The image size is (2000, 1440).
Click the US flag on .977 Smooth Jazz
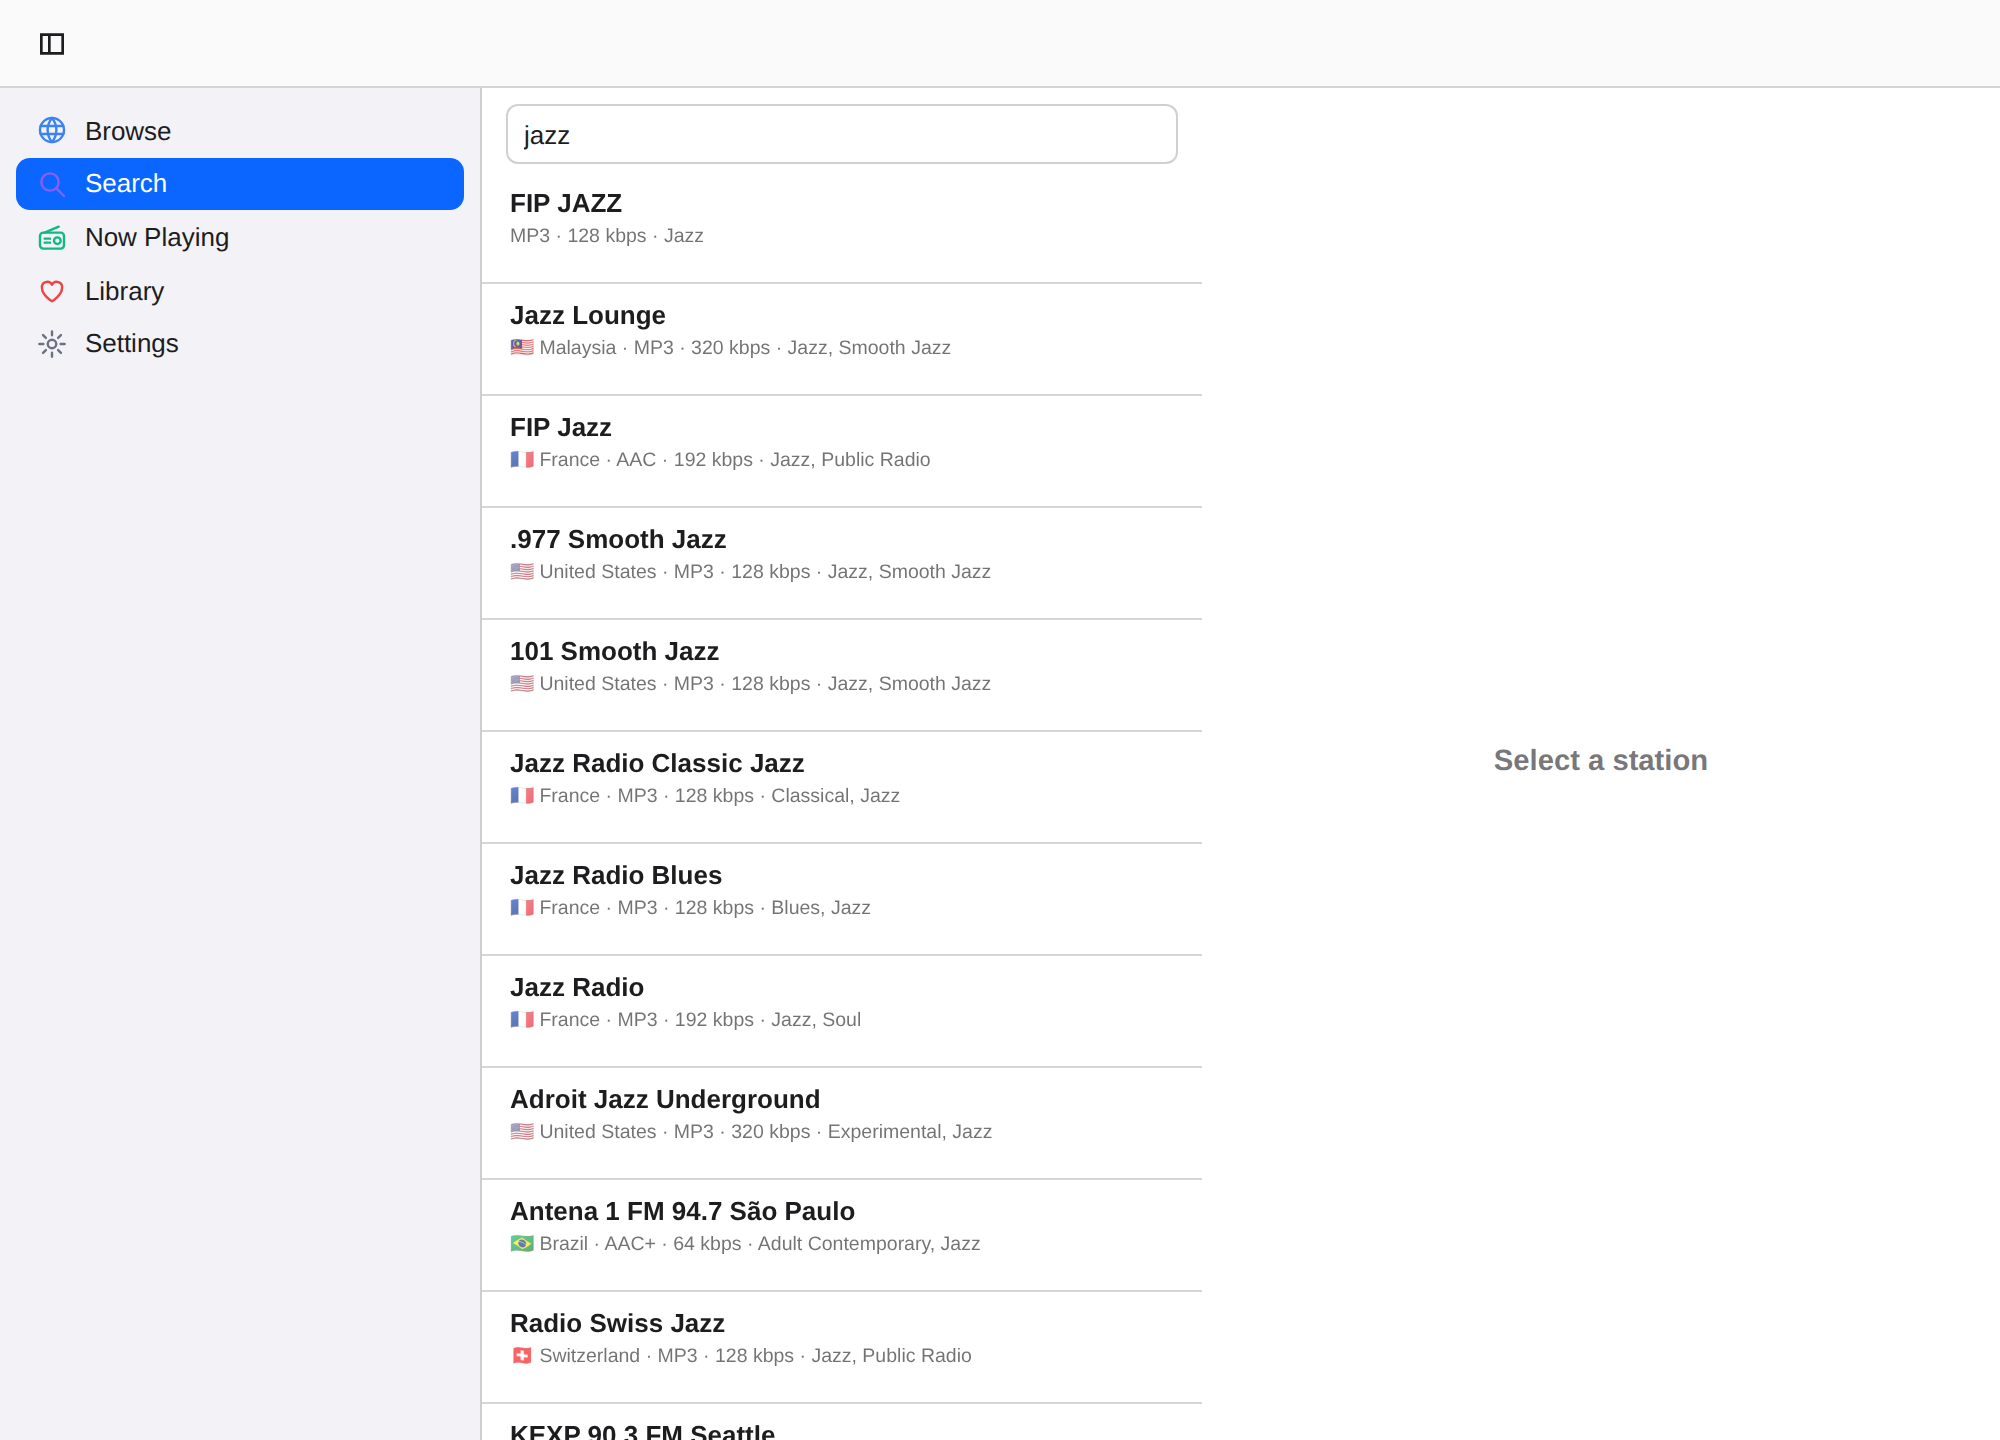tap(522, 572)
